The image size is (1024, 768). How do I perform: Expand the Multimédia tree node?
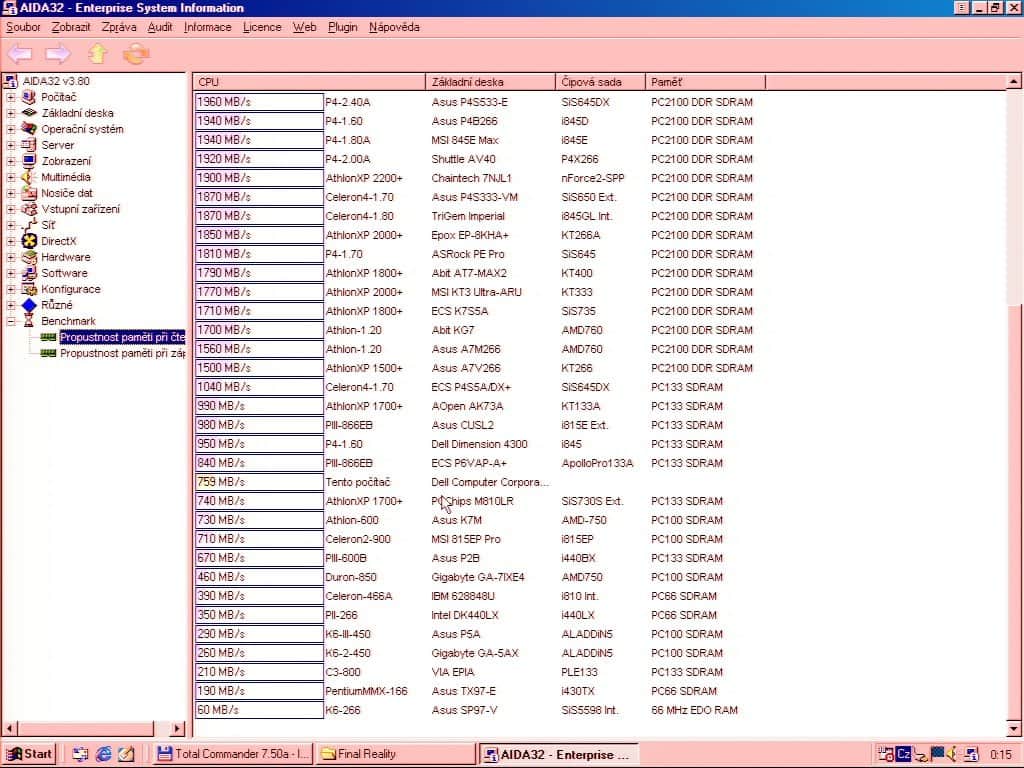10,177
